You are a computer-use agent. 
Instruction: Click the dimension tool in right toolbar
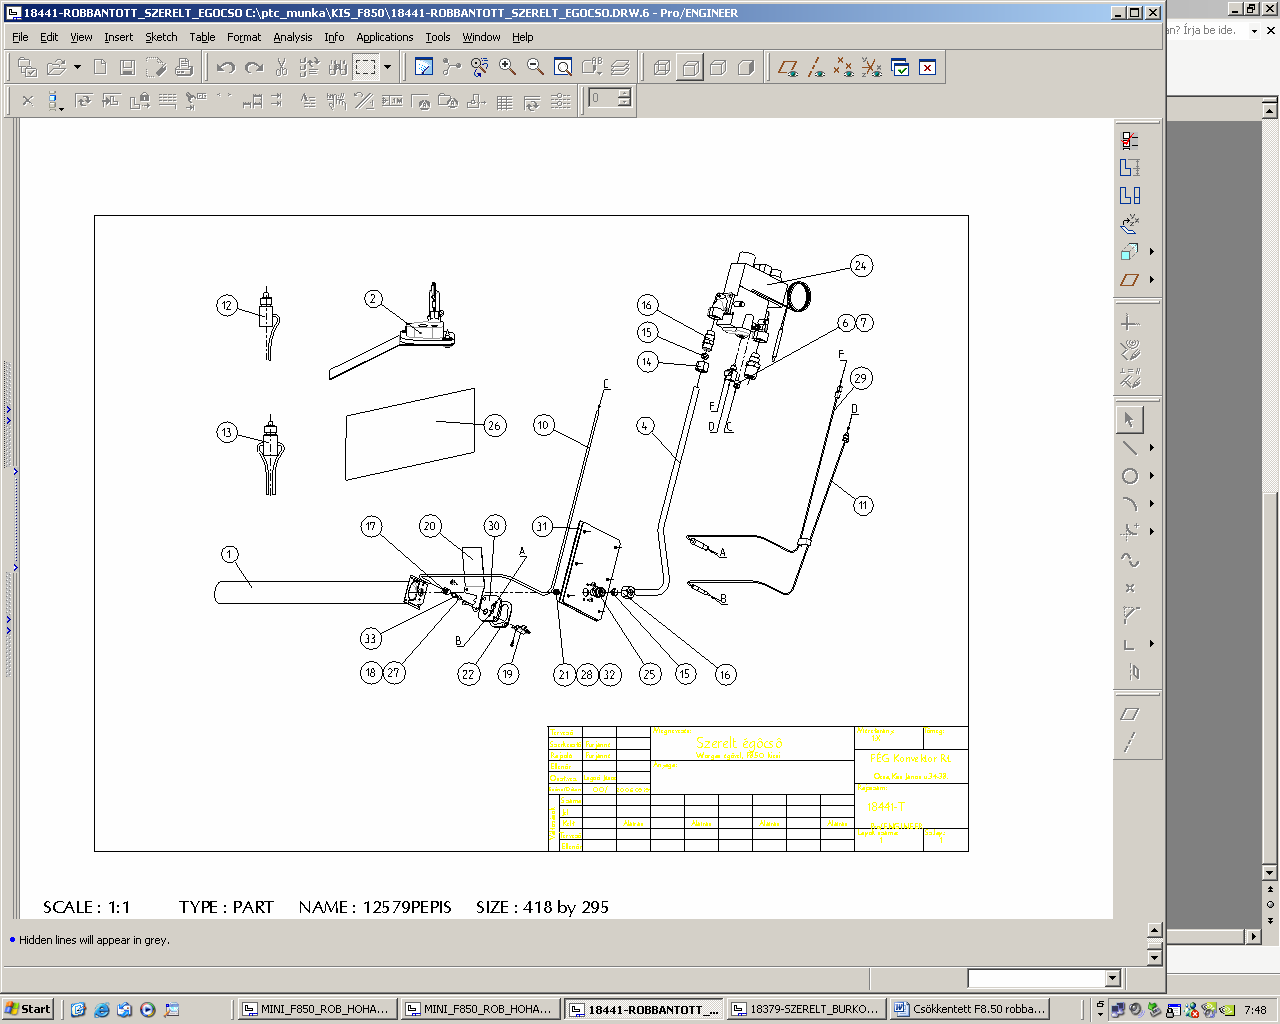tap(1130, 168)
